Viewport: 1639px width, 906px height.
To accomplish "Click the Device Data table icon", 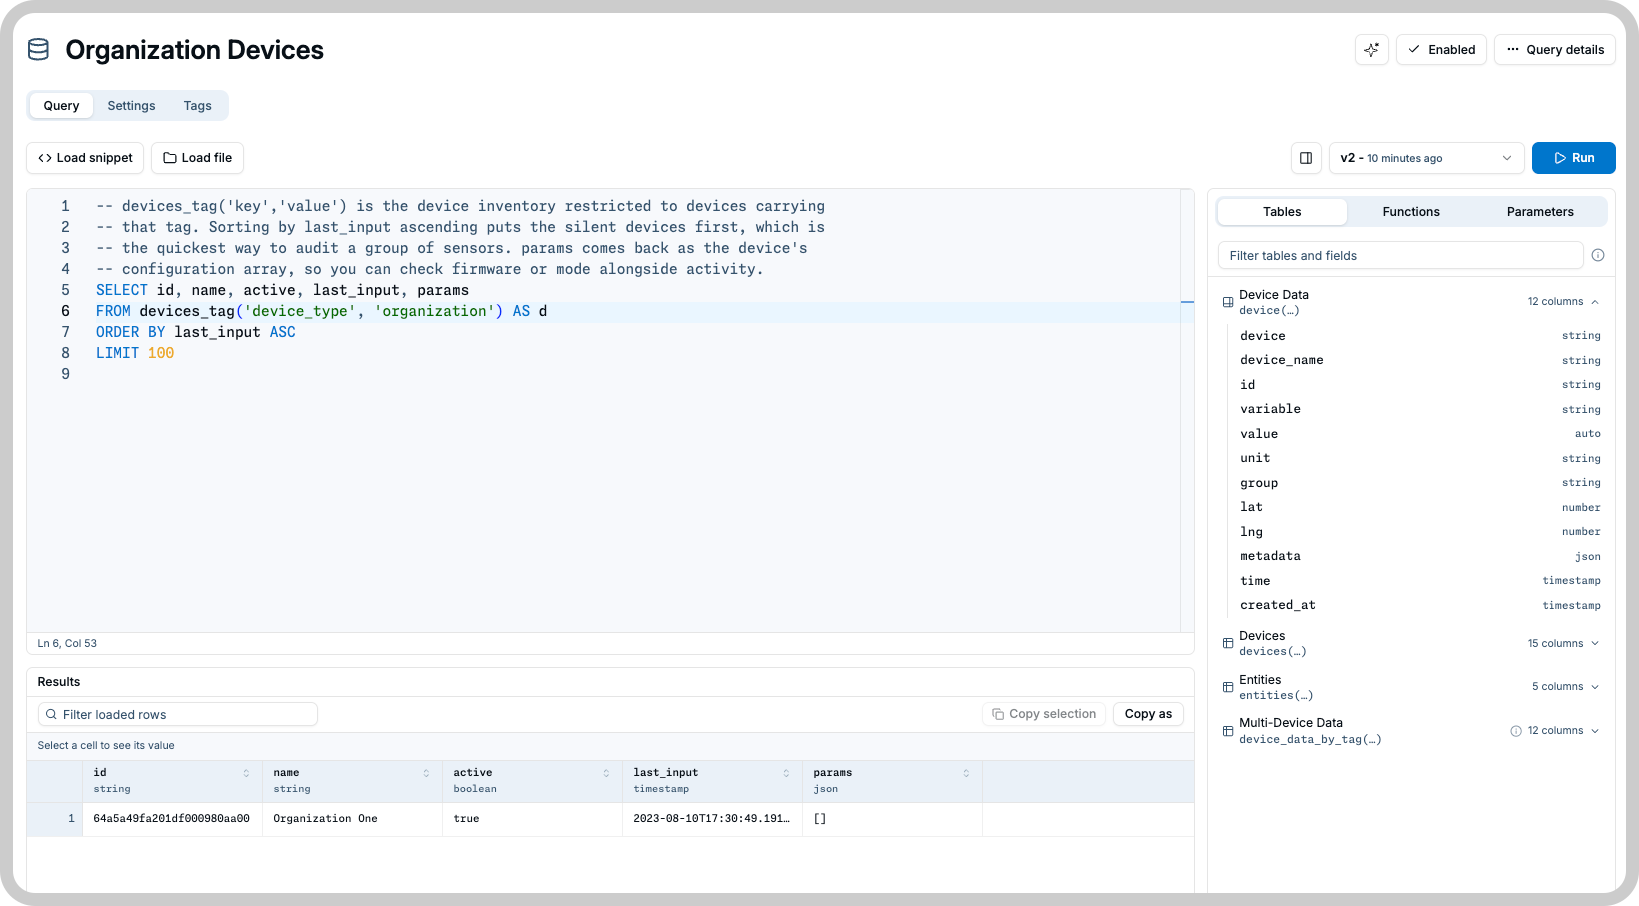I will click(1228, 302).
